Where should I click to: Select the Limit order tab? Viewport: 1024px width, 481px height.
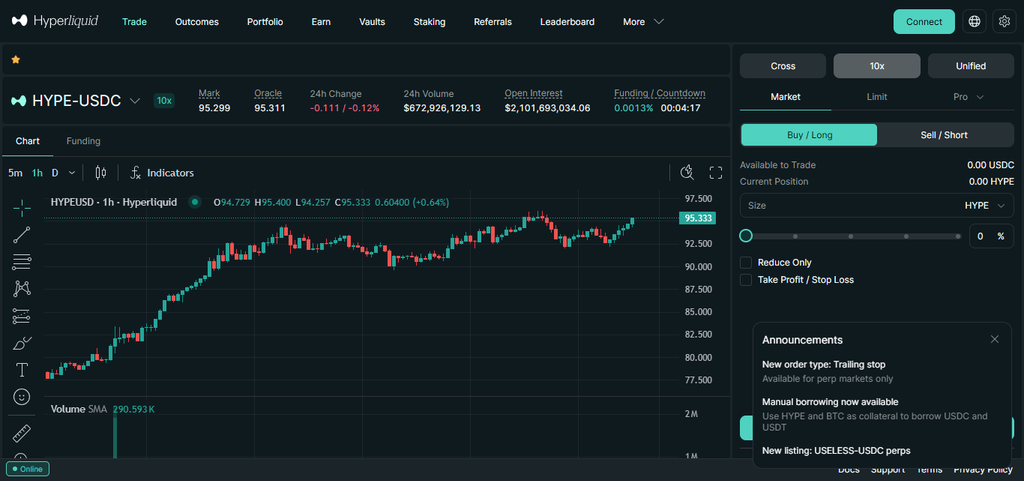click(x=877, y=97)
